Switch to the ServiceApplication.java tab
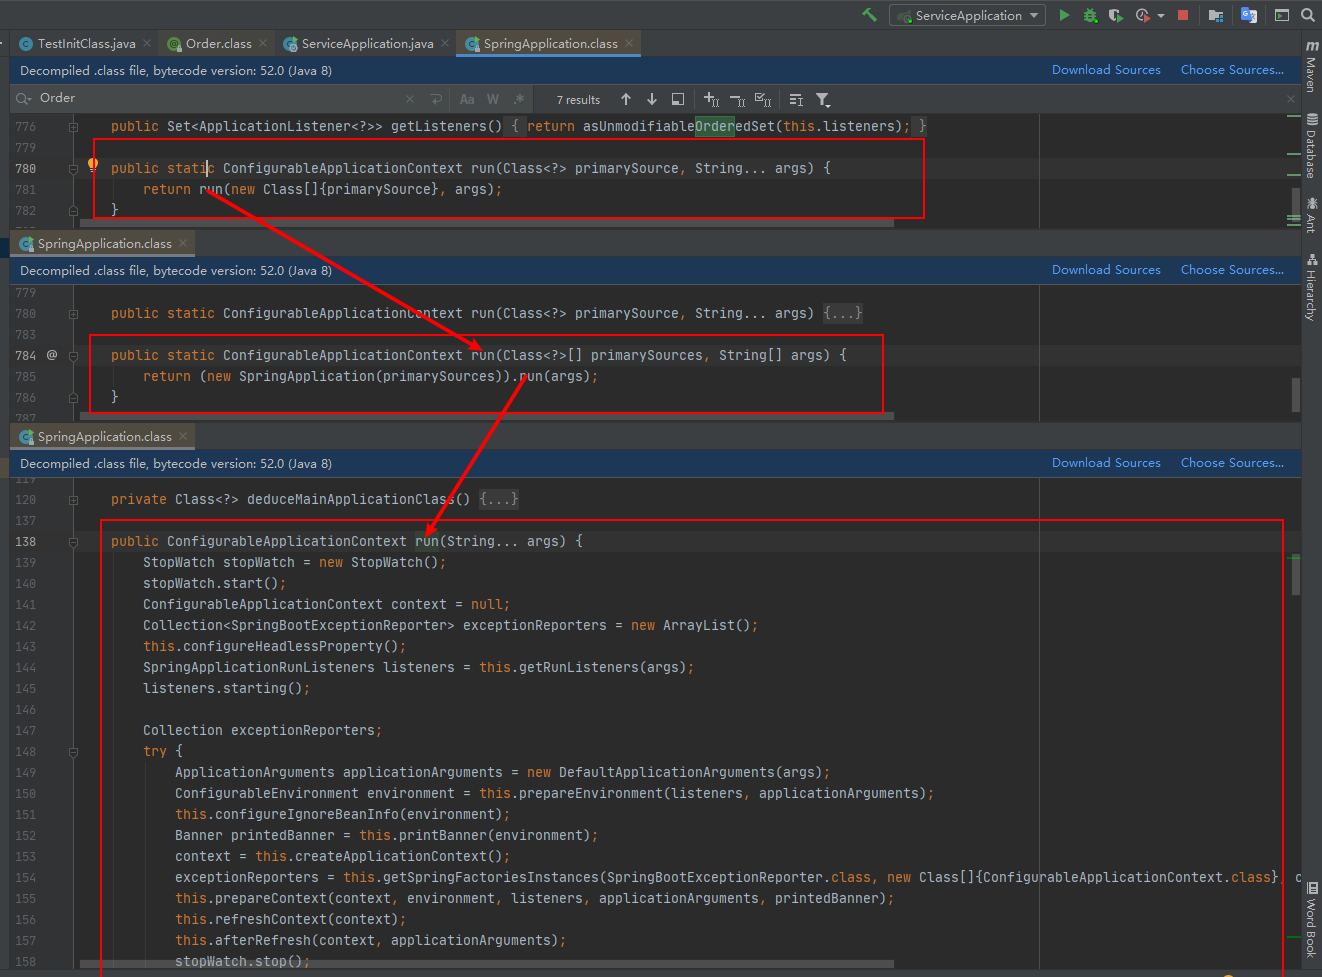Screen dimensions: 1322x977 coord(367,44)
